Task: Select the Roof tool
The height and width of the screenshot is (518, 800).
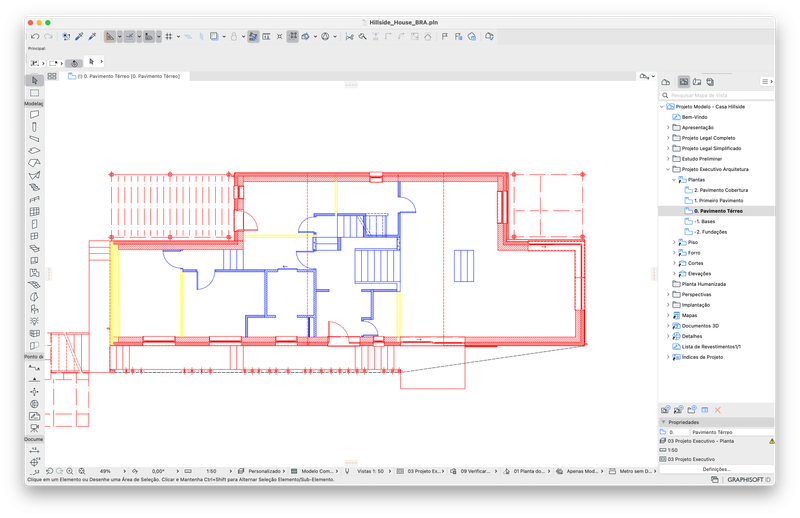Action: click(34, 163)
